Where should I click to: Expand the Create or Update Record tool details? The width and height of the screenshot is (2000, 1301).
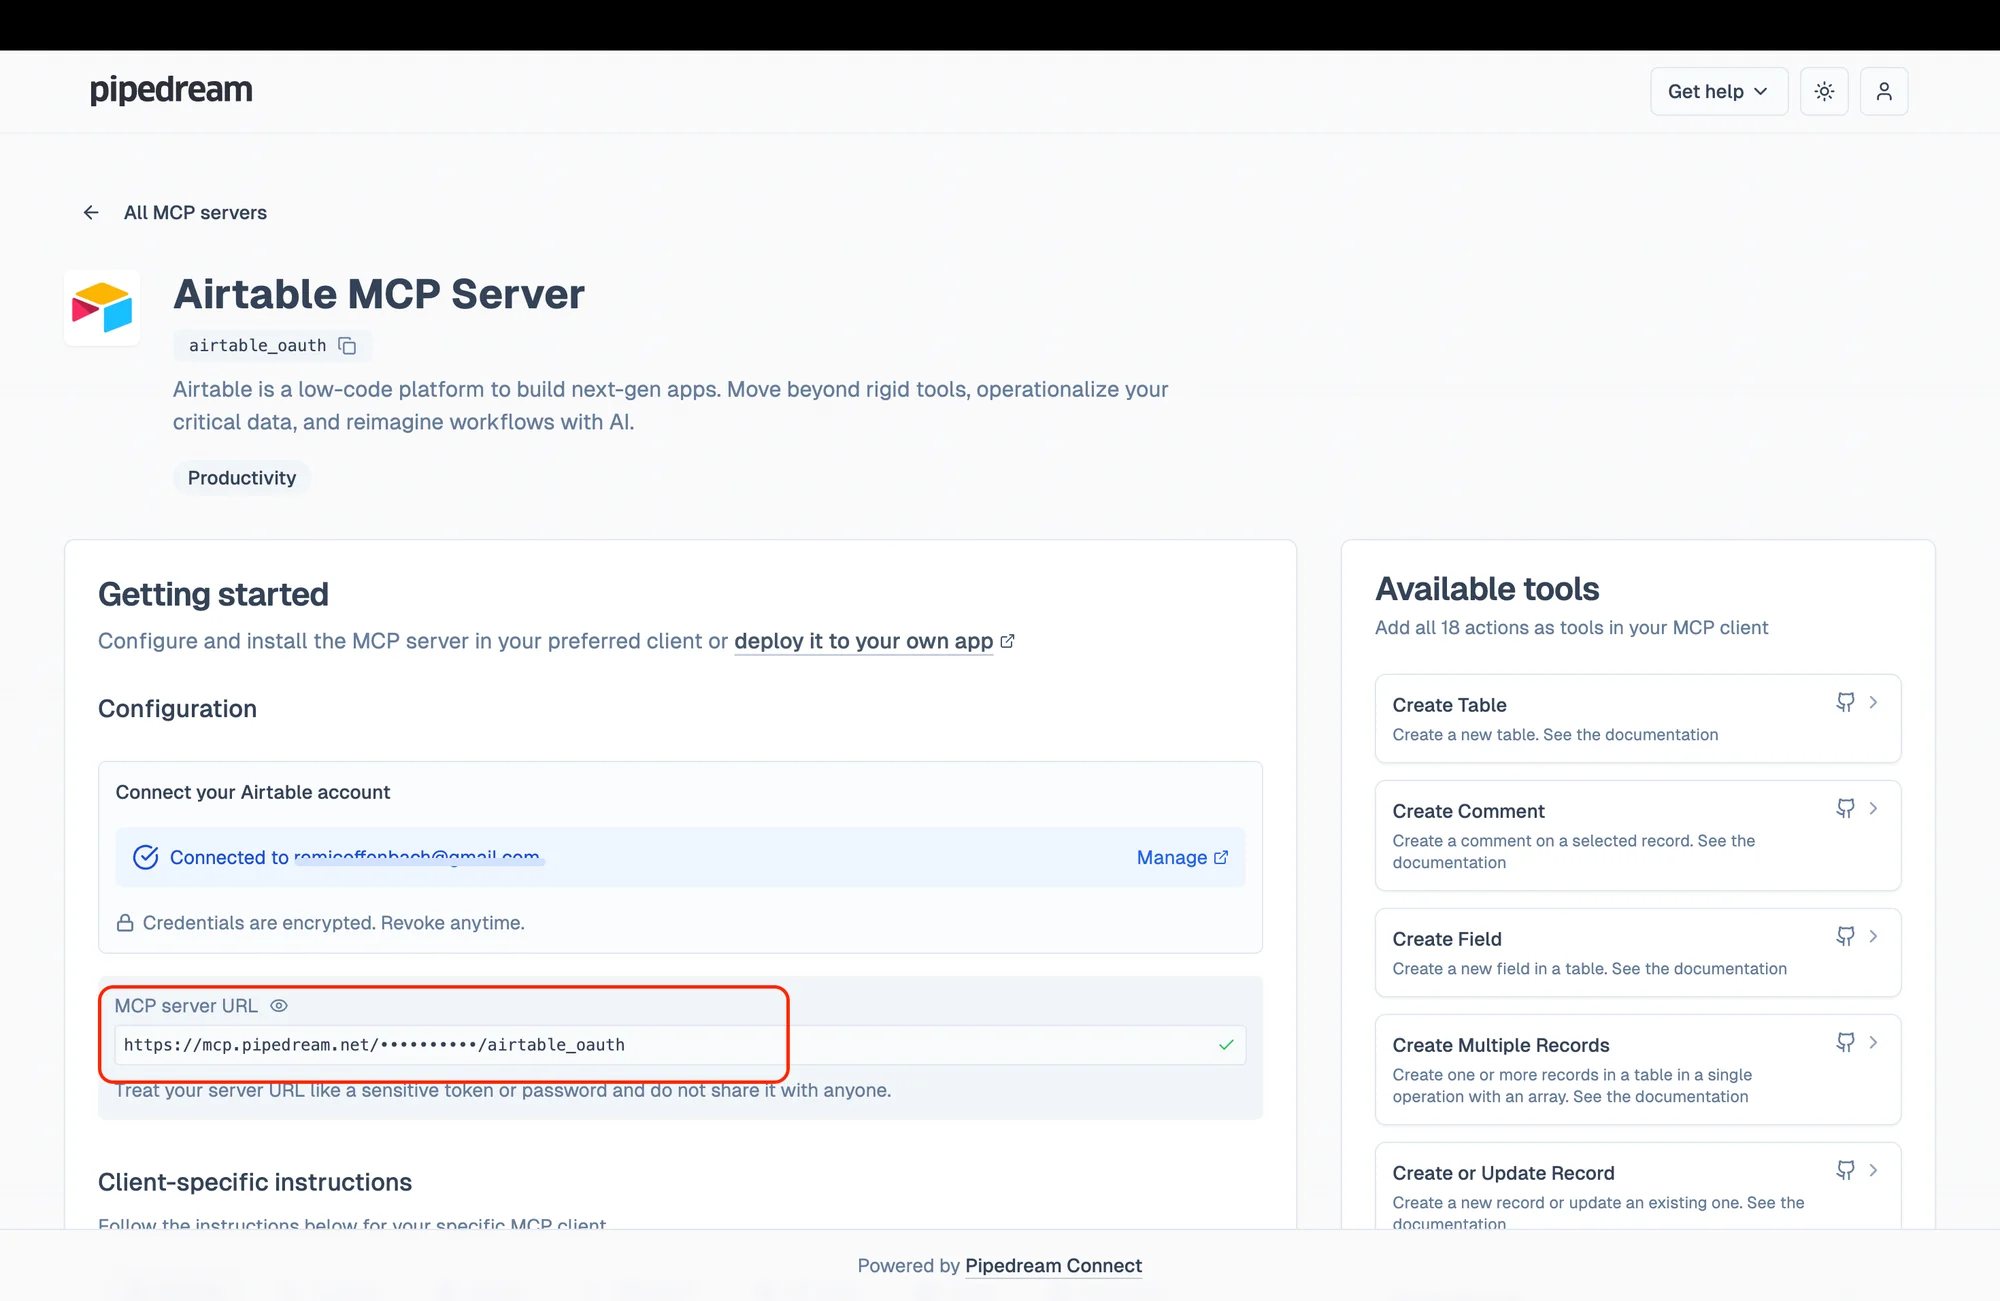click(x=1874, y=1170)
